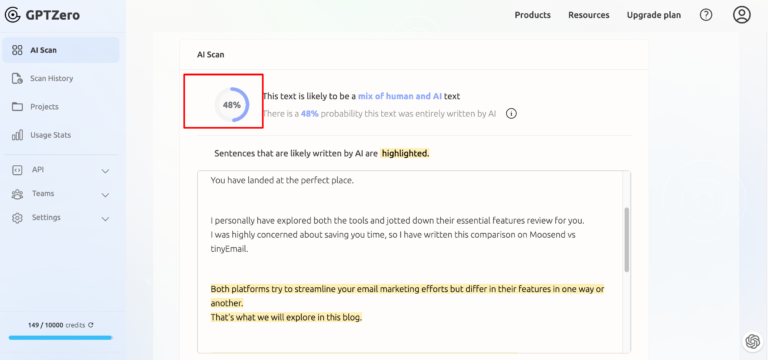Click highlighted "That's what we will explore"
Image resolution: width=768 pixels, height=360 pixels.
pyautogui.click(x=287, y=317)
